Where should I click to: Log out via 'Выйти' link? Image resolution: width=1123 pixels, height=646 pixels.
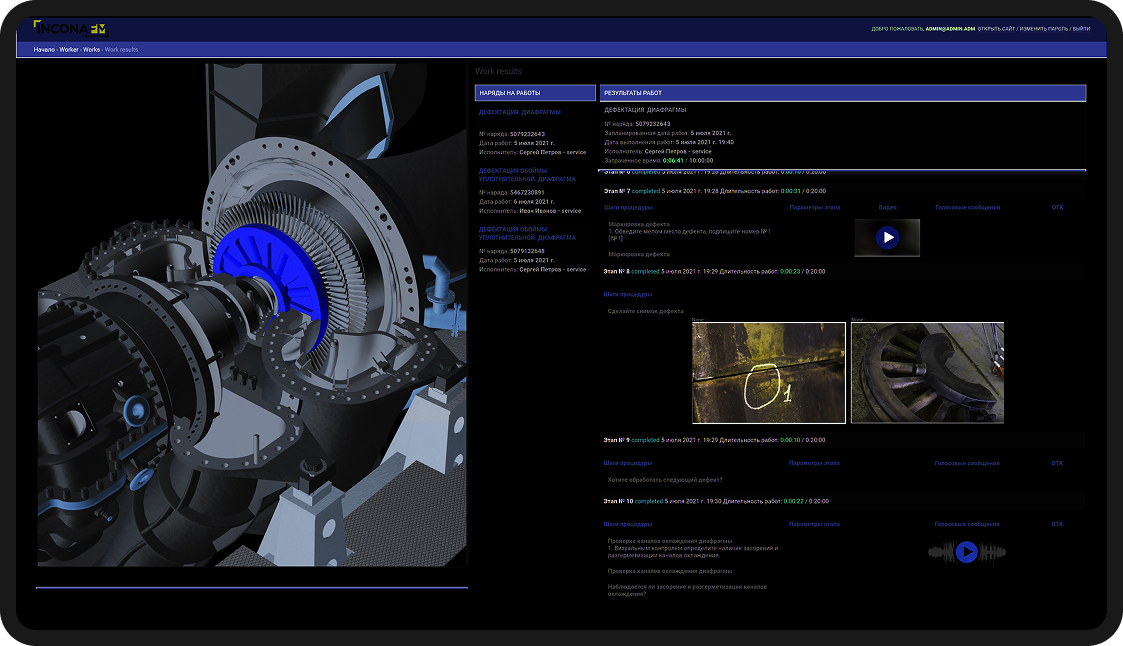pyautogui.click(x=1081, y=29)
